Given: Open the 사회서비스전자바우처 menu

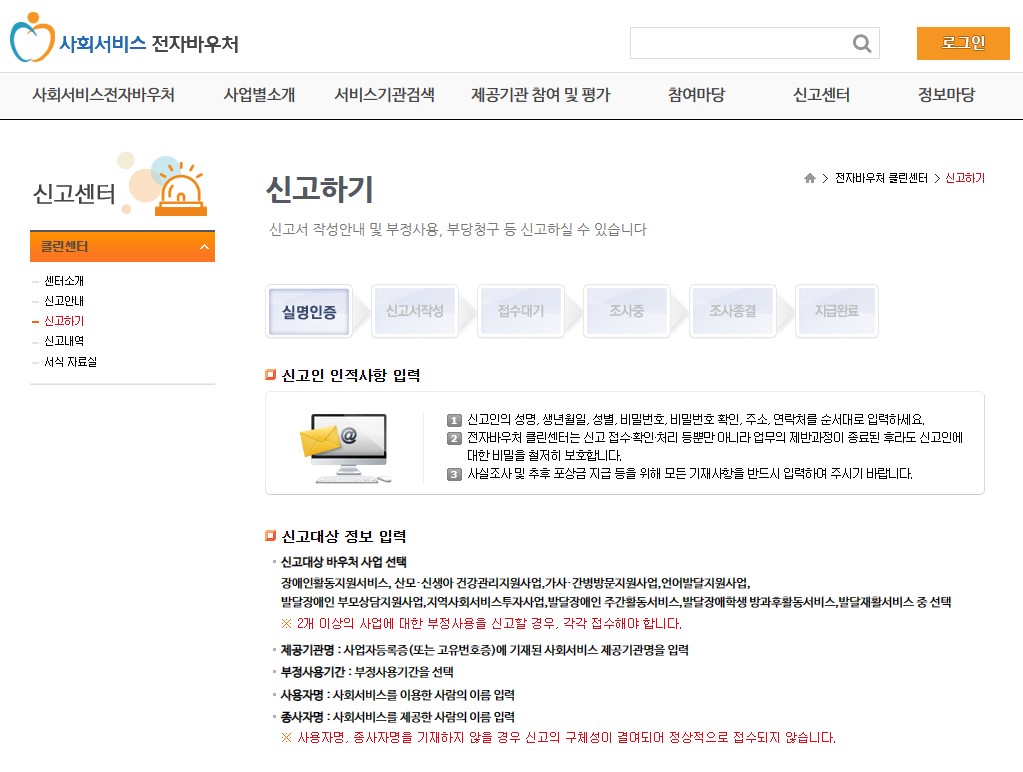Looking at the screenshot, I should point(103,95).
